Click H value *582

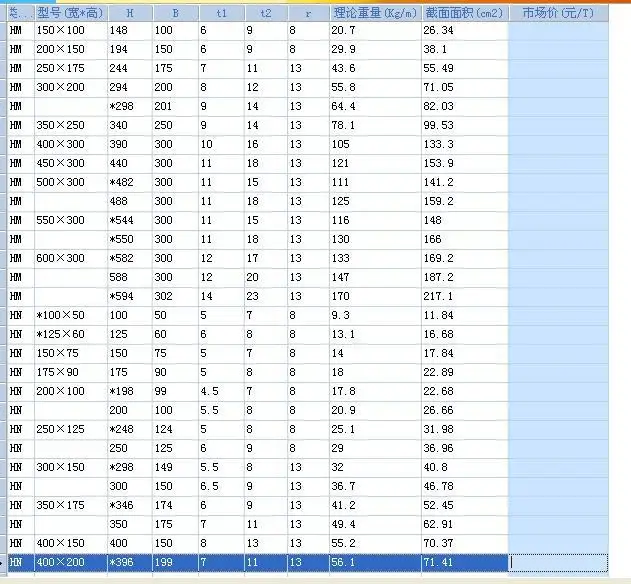click(122, 258)
